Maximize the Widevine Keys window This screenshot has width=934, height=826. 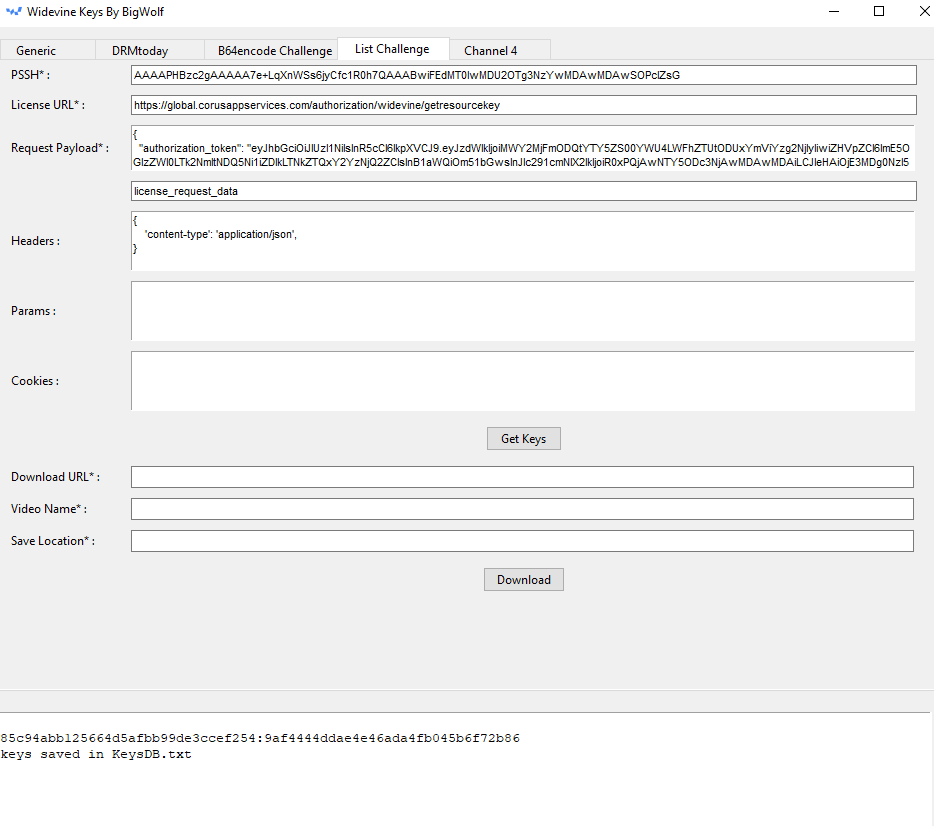pos(879,11)
